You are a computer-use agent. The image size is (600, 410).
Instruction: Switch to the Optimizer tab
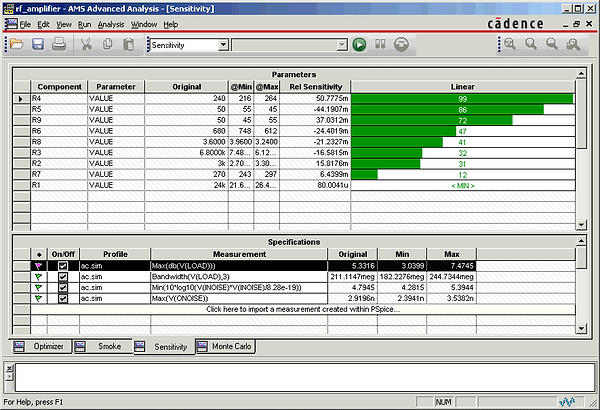(41, 346)
